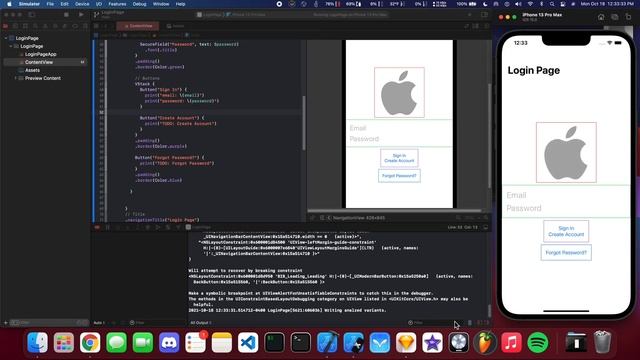The image size is (640, 360).
Task: Click the code editor vertical scrollbar
Action: (x=304, y=123)
